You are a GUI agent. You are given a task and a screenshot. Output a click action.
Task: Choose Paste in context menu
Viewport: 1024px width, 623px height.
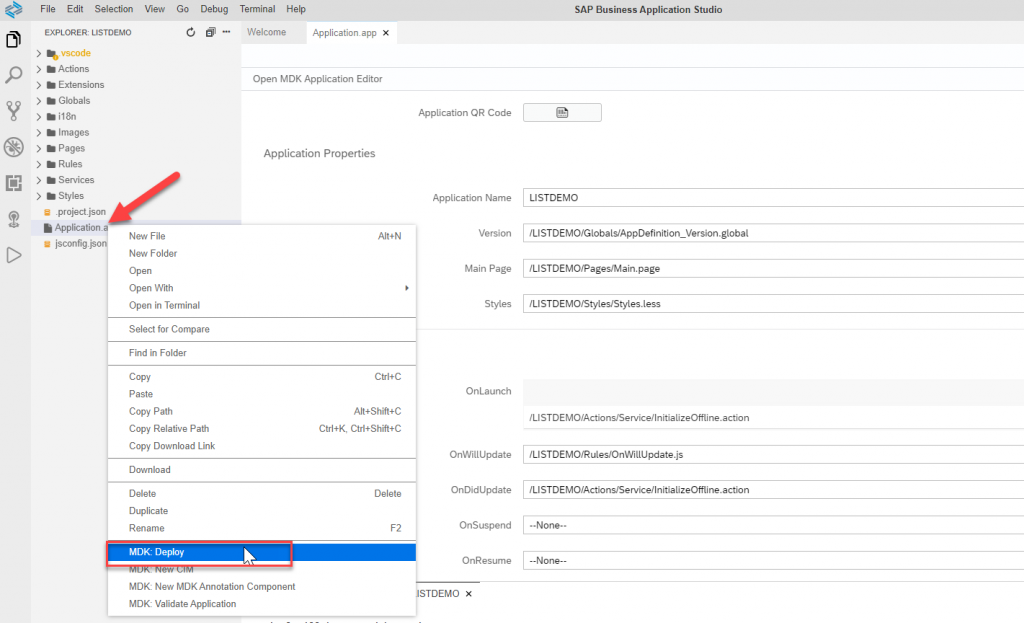(262, 394)
